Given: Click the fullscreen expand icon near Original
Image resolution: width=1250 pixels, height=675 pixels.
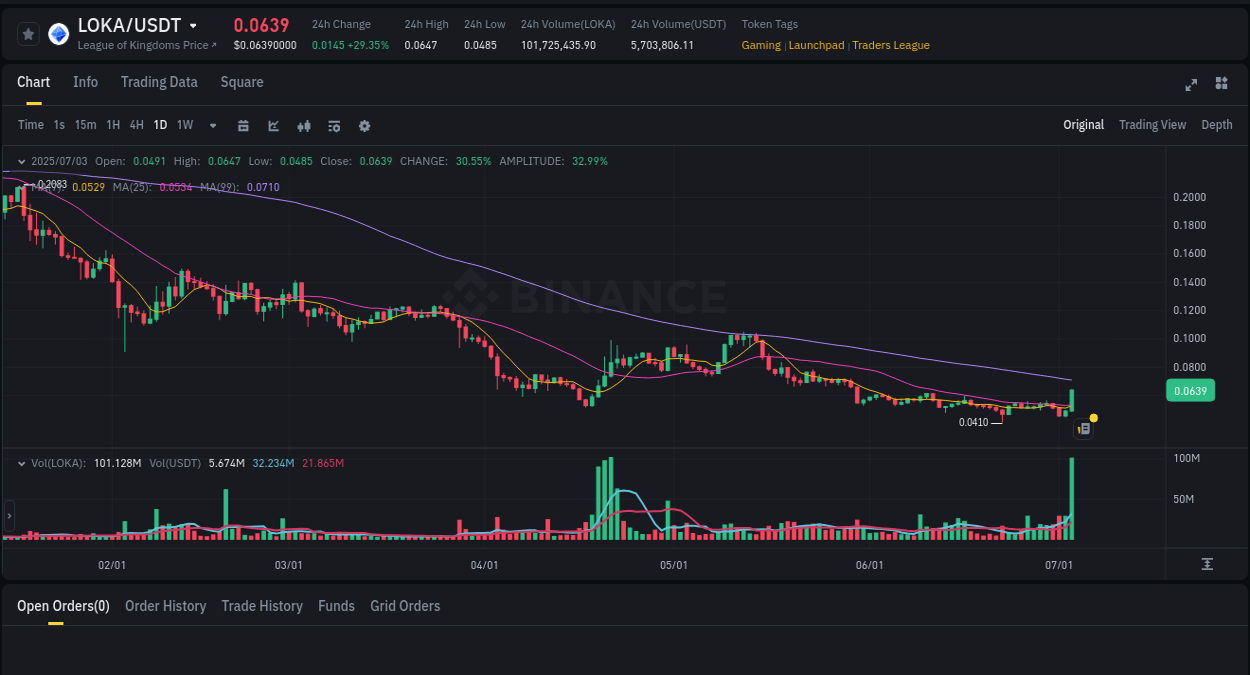Looking at the screenshot, I should pos(1191,85).
